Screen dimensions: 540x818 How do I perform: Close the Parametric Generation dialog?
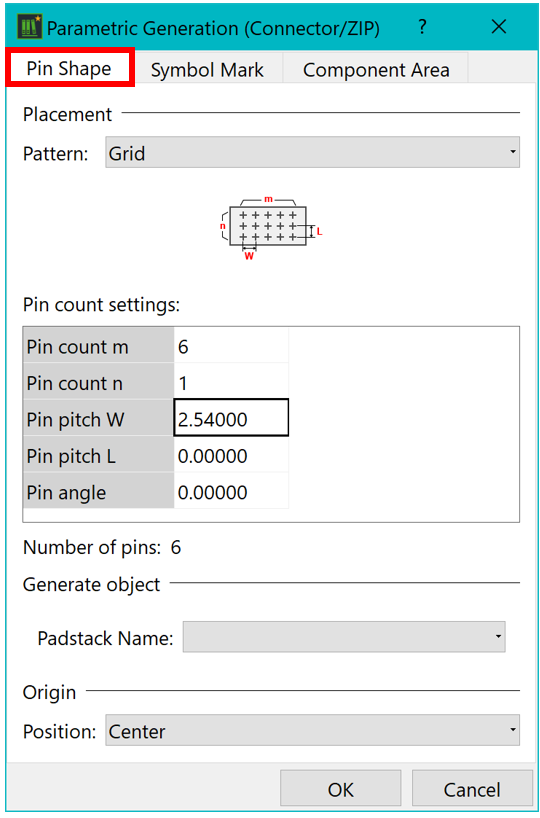(499, 26)
